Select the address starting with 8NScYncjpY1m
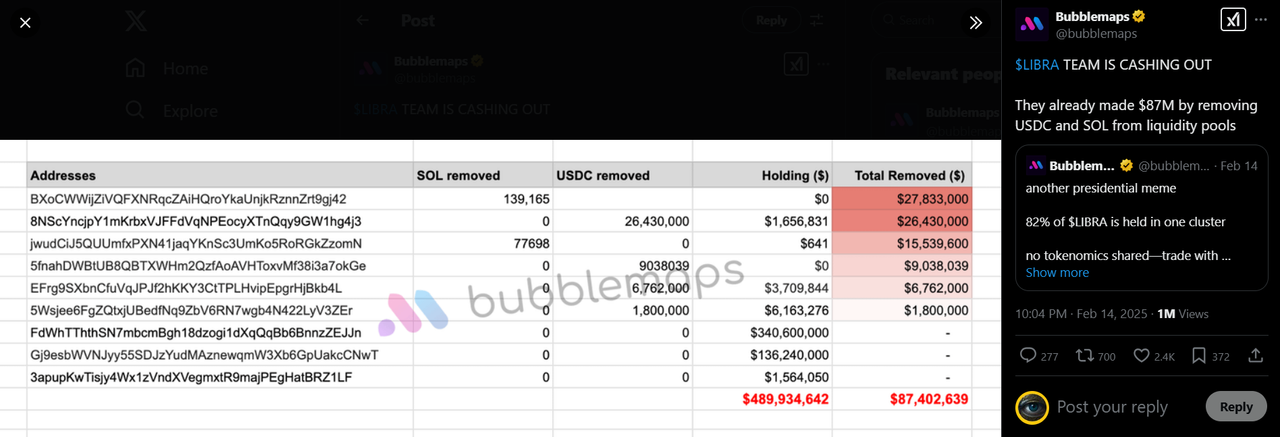The width and height of the screenshot is (1280, 437). pyautogui.click(x=196, y=221)
